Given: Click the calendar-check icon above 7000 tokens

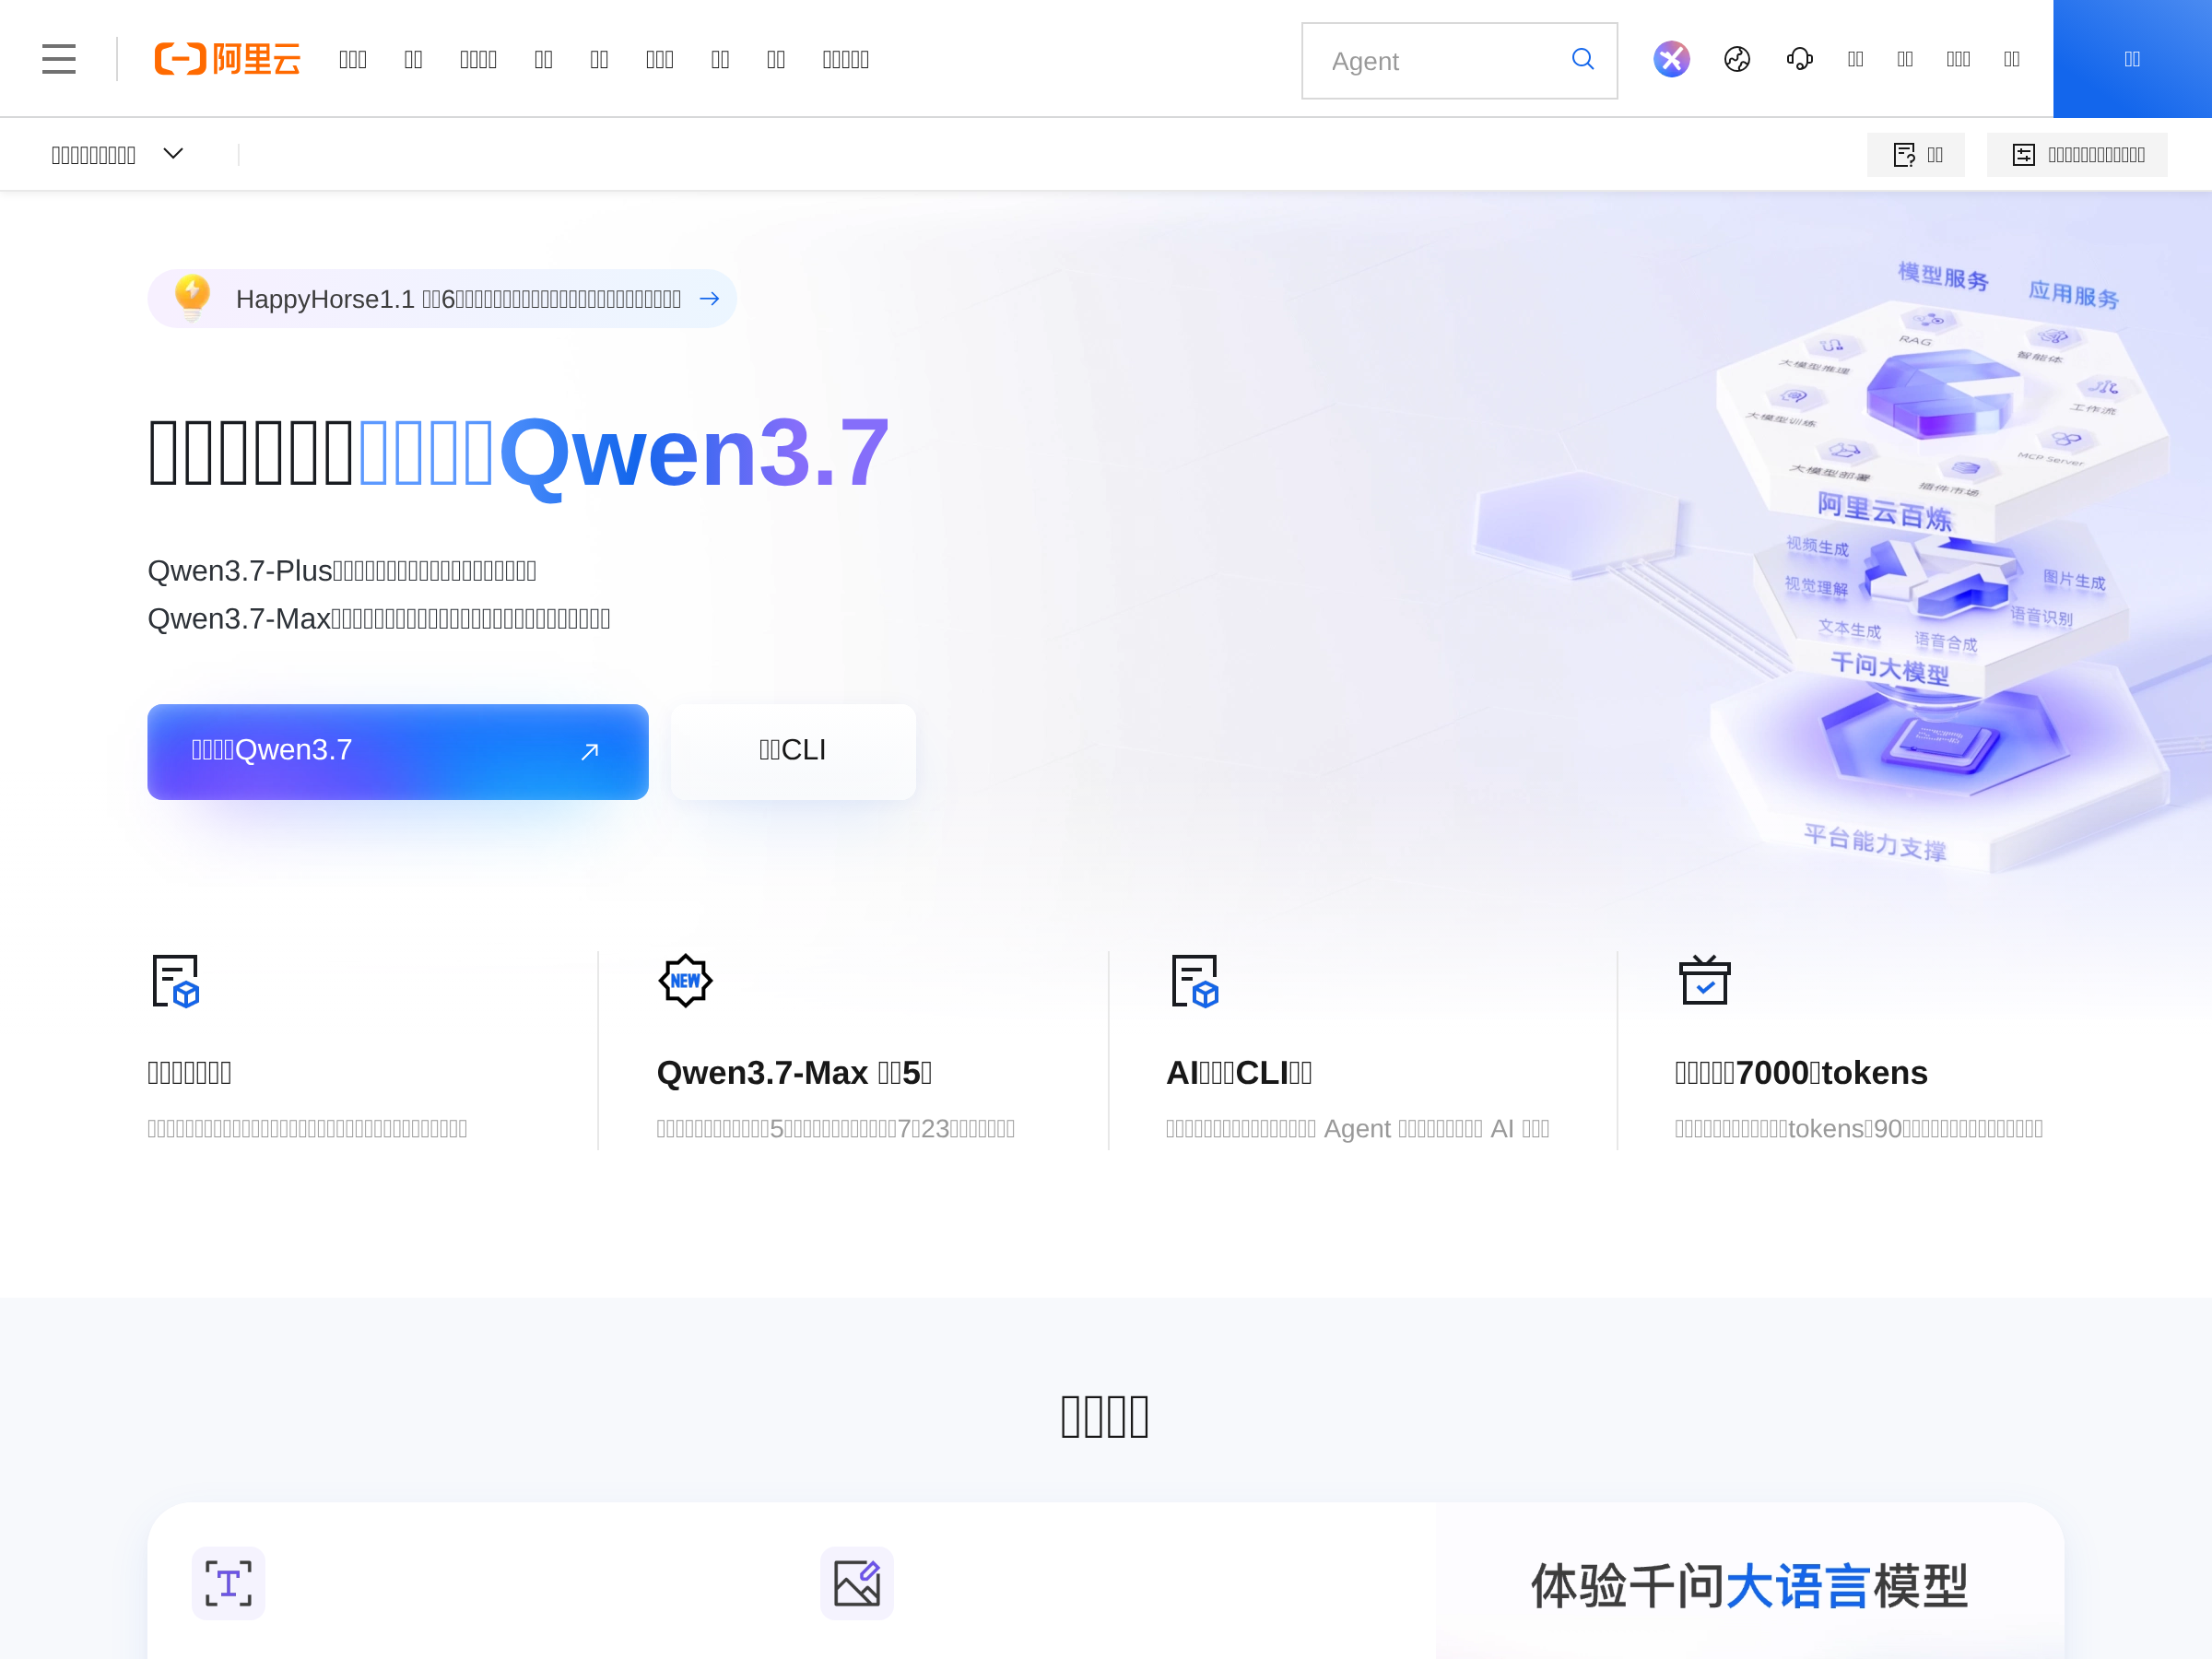Looking at the screenshot, I should tap(1704, 980).
